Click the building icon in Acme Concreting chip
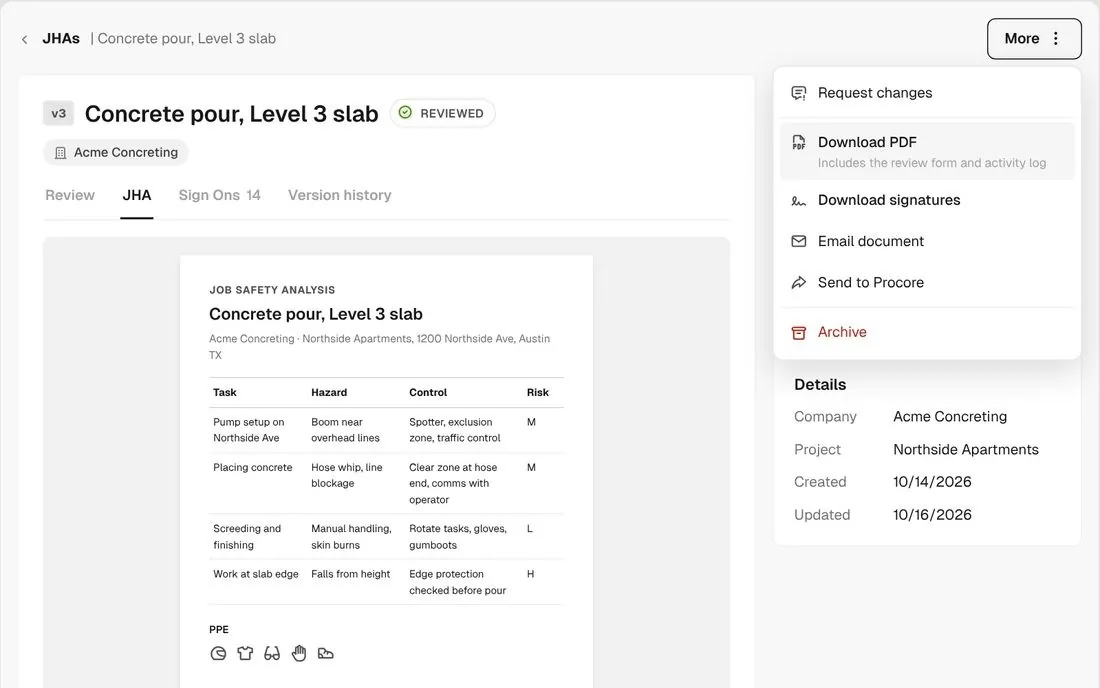This screenshot has height=688, width=1100. click(x=60, y=152)
